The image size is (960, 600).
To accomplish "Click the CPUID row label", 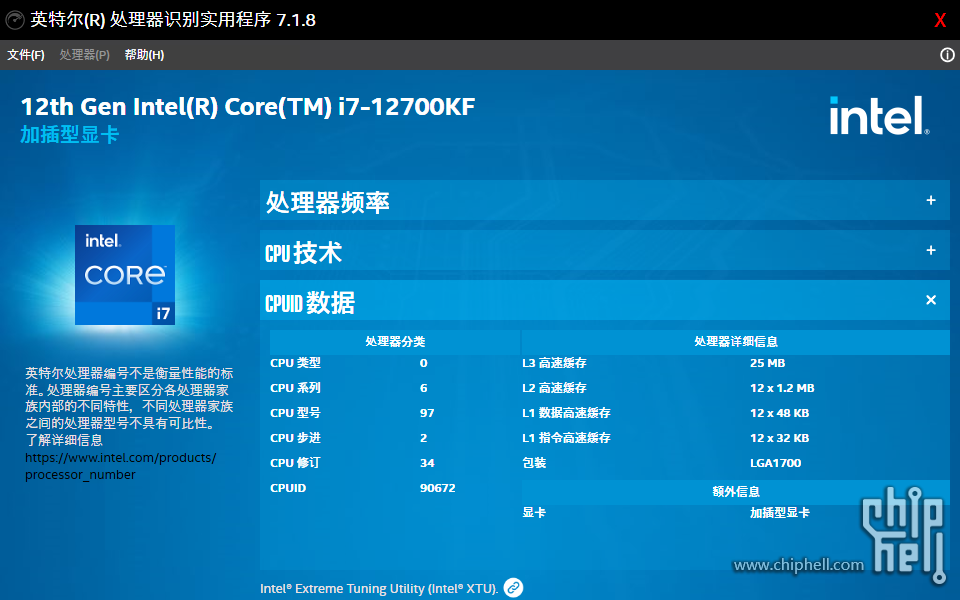I will [288, 488].
